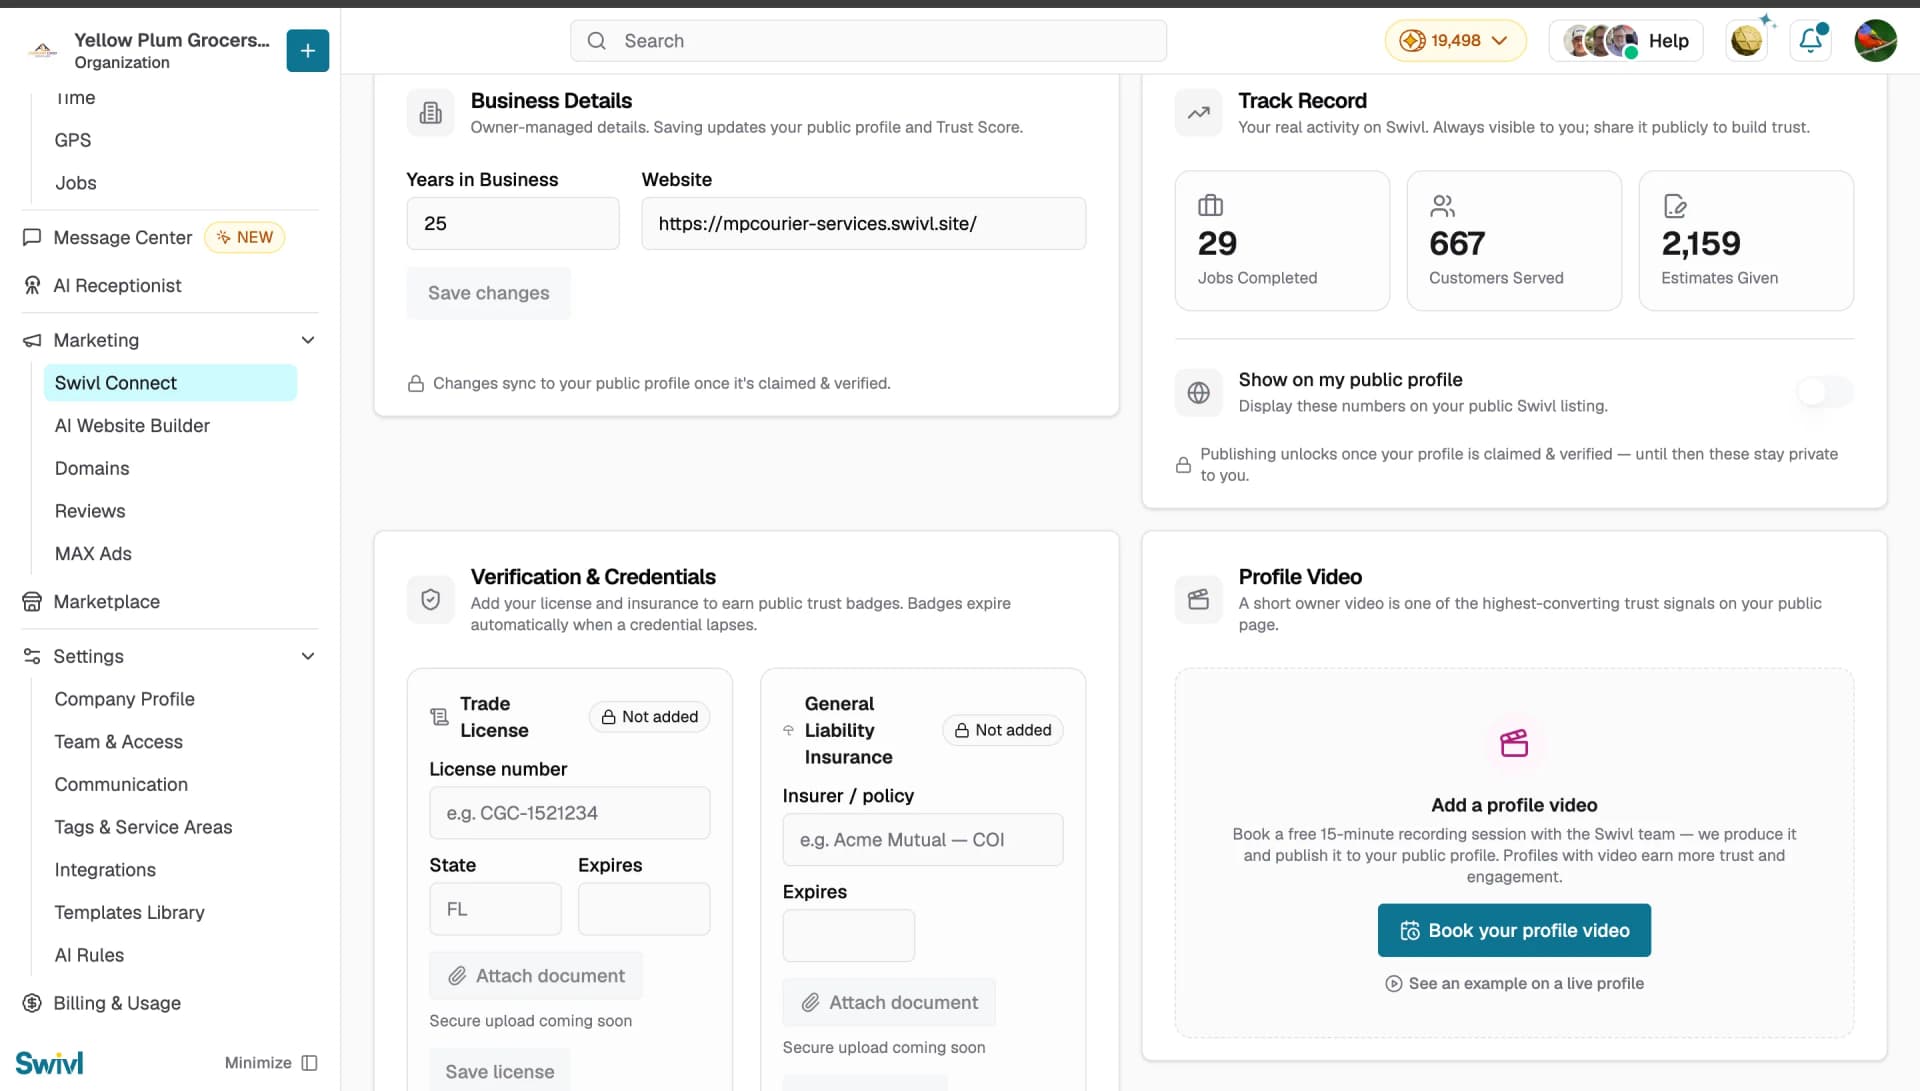Open the user profile avatar menu
Image resolution: width=1920 pixels, height=1091 pixels.
coord(1875,41)
